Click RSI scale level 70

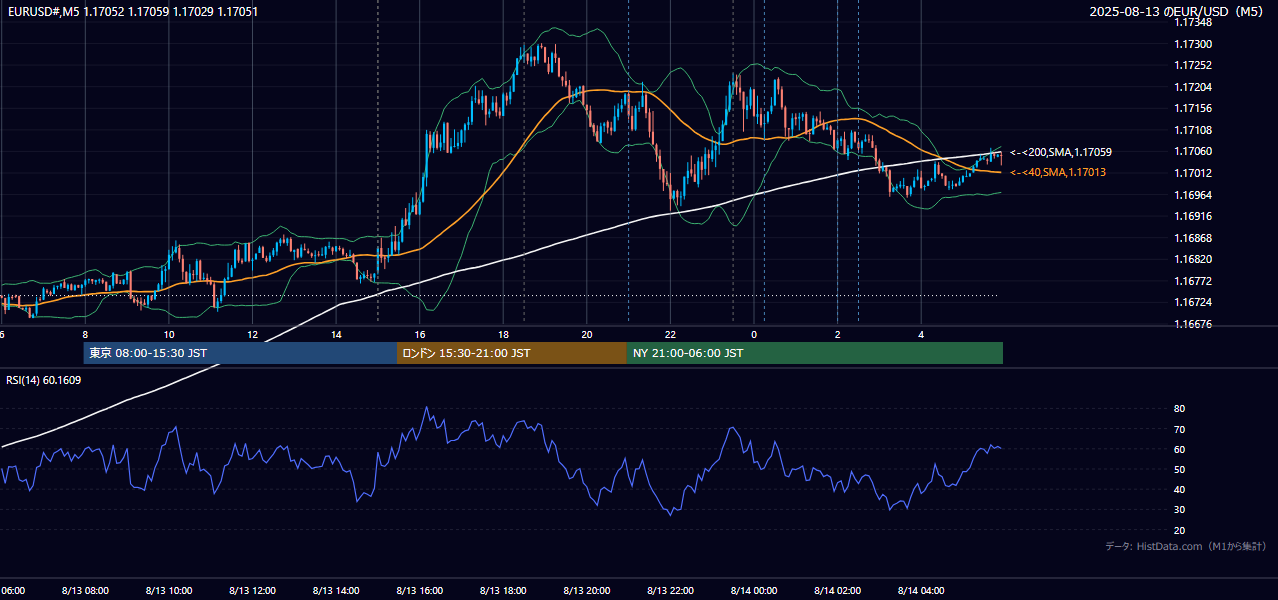tap(1179, 429)
